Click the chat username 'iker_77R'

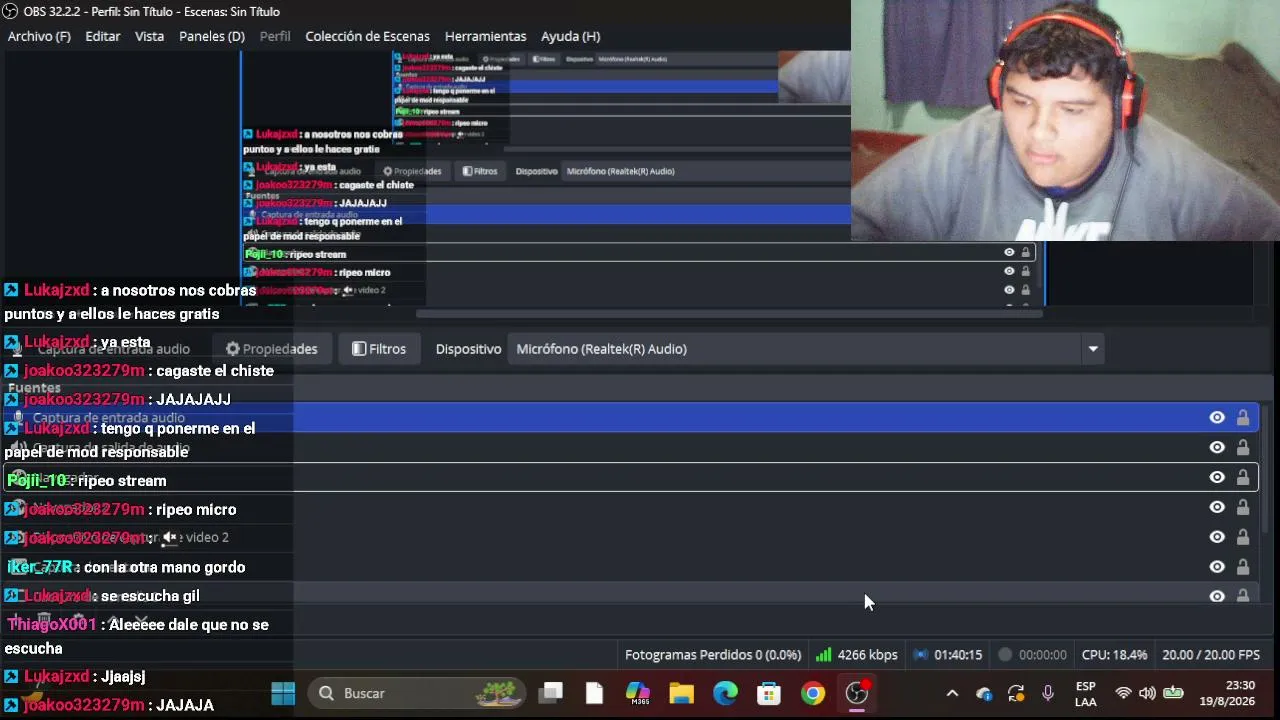40,567
